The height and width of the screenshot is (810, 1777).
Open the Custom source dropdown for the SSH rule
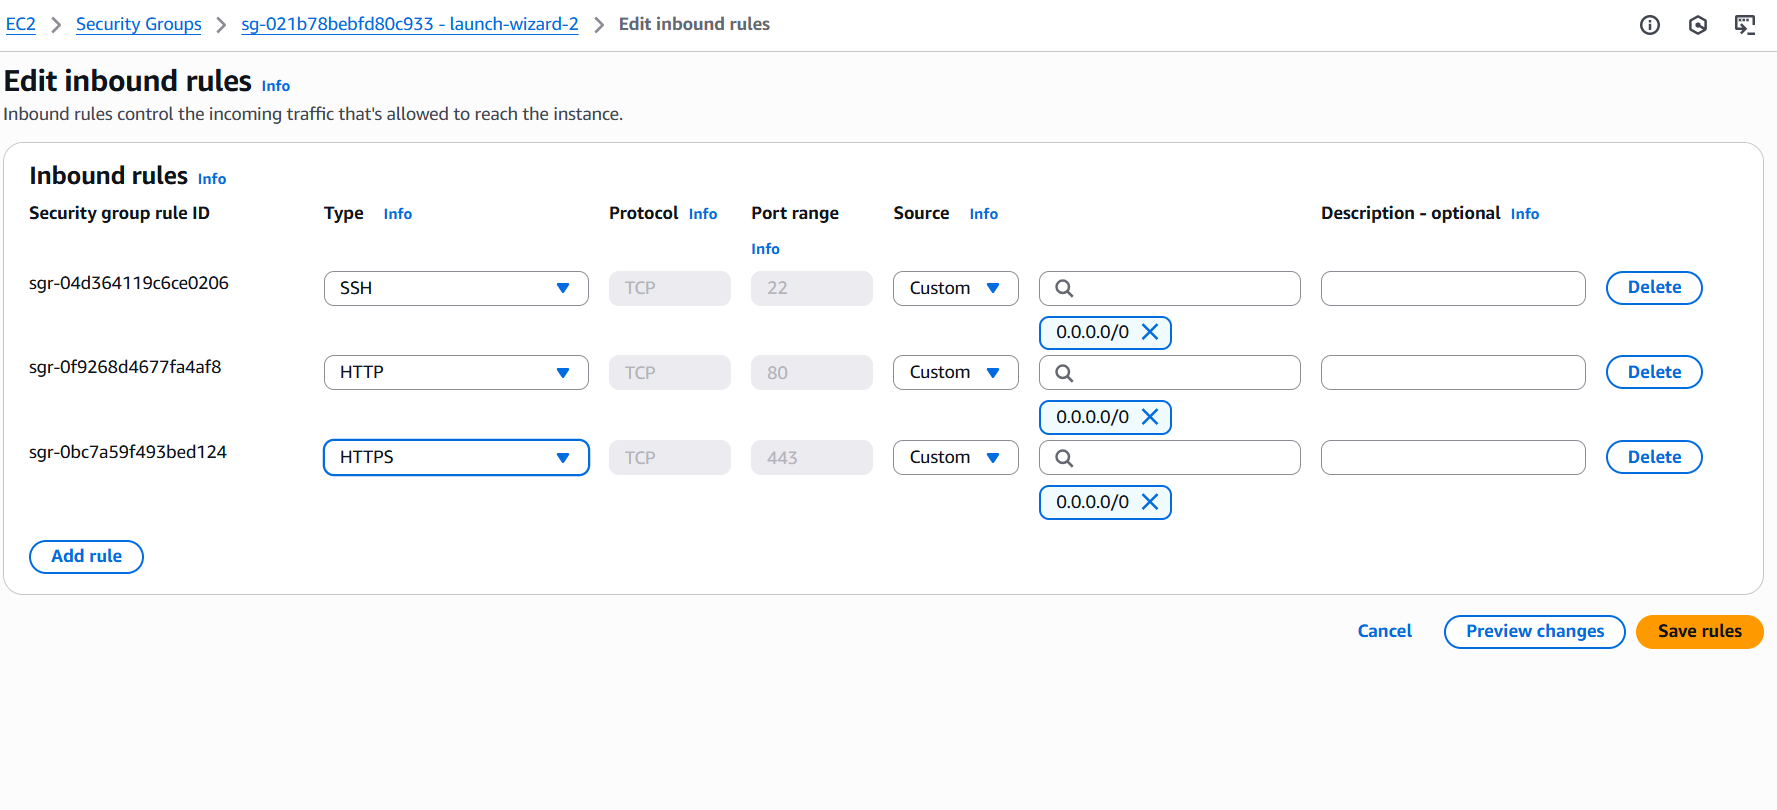tap(955, 288)
